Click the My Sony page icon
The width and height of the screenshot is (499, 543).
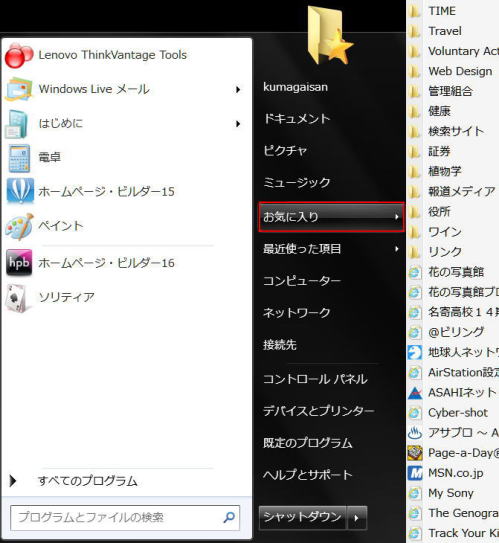coord(415,493)
